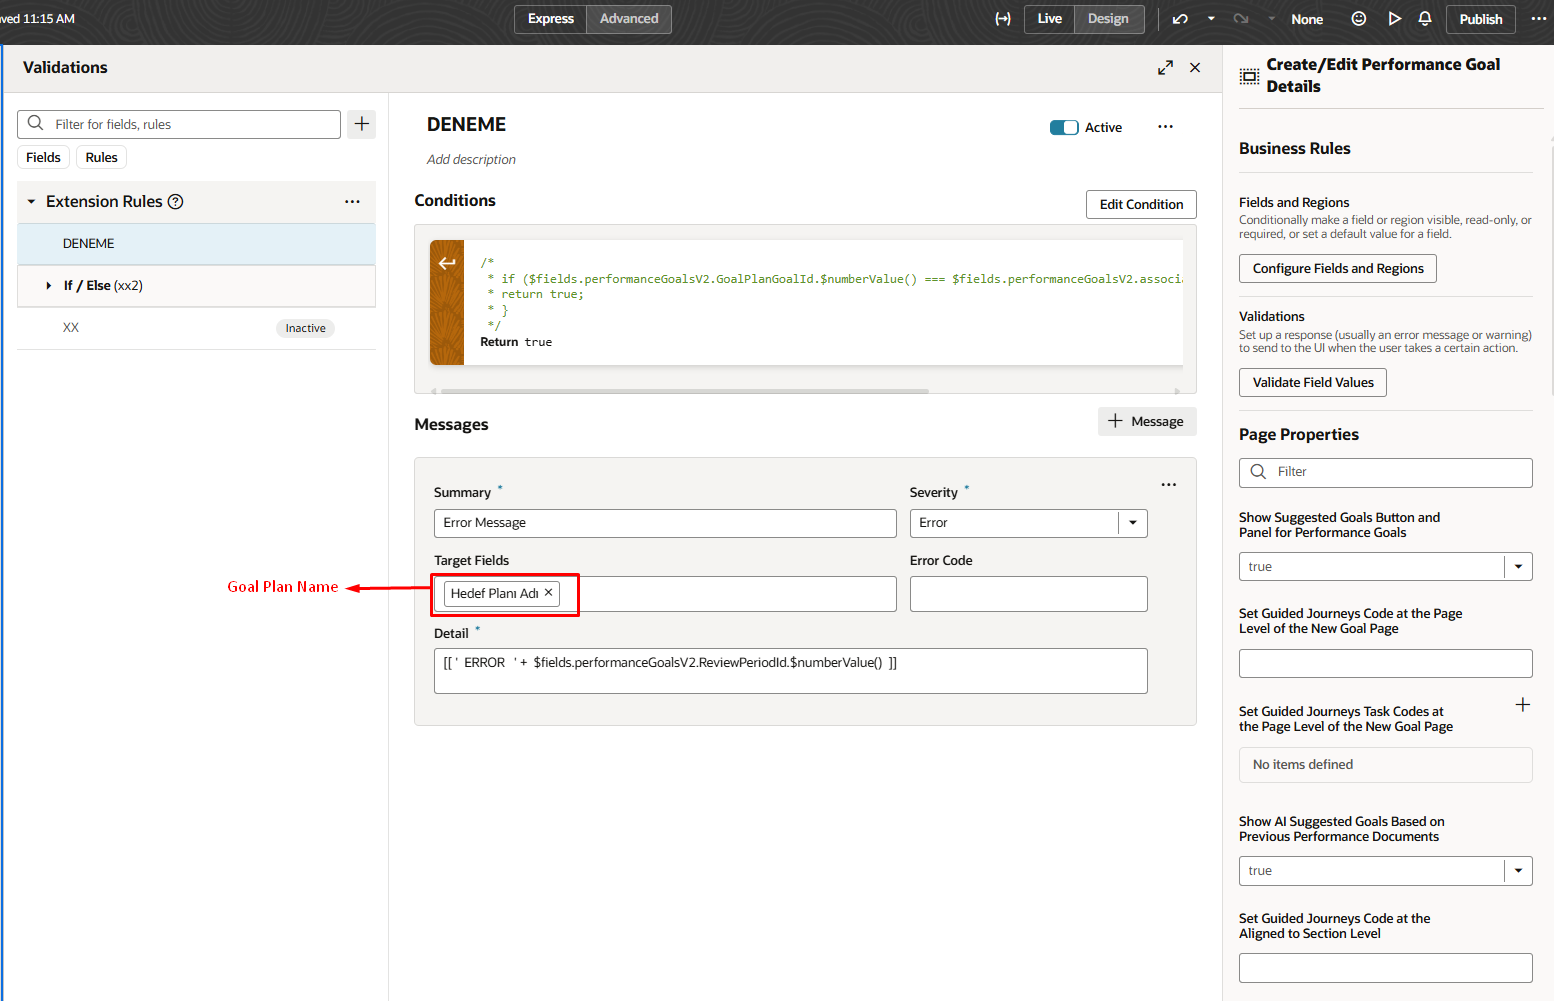
Task: Expand the If / Else (xx2) rule
Action: [x=48, y=286]
